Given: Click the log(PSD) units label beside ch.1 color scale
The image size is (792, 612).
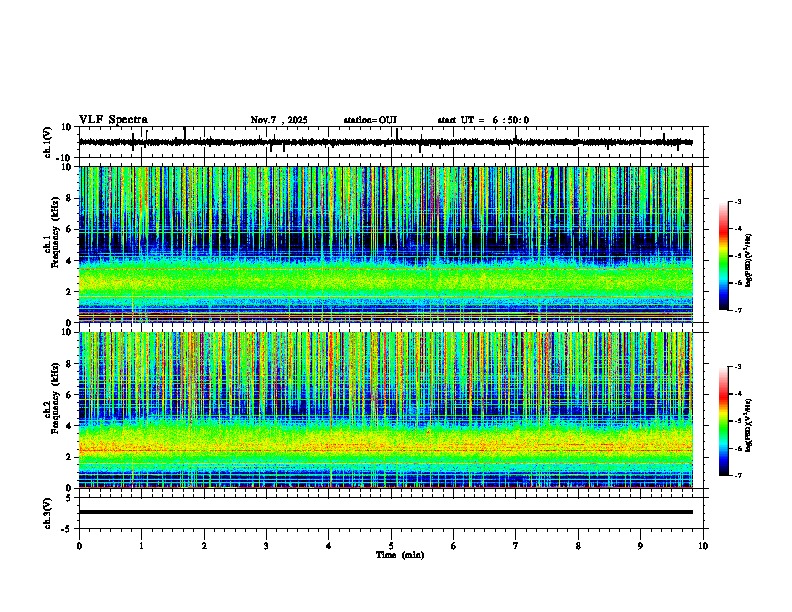Looking at the screenshot, I should 748,261.
